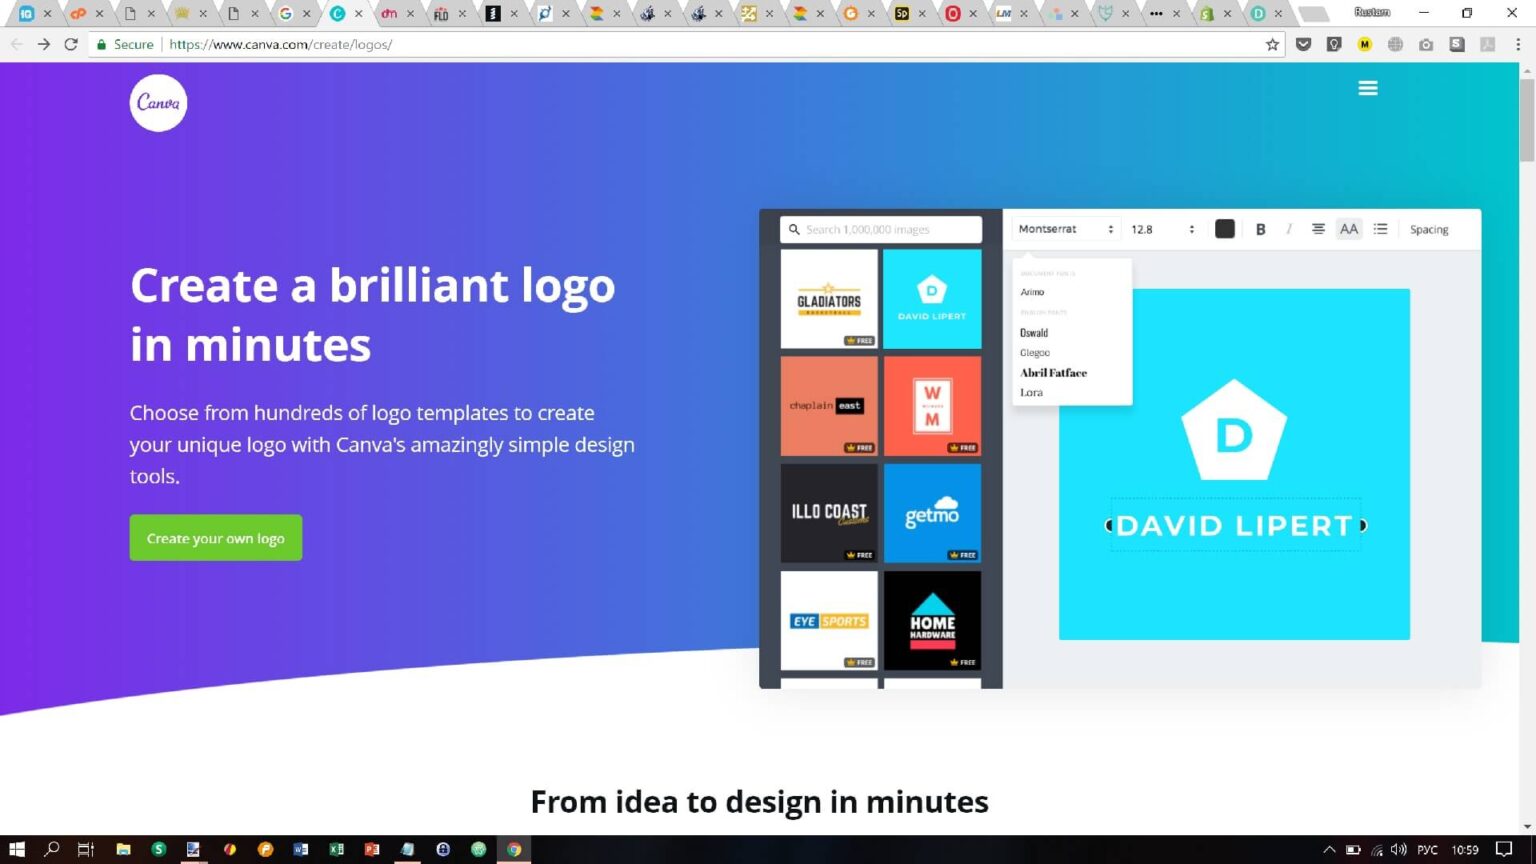The height and width of the screenshot is (864, 1536).
Task: Select the getmo cloud logo template
Action: (932, 513)
